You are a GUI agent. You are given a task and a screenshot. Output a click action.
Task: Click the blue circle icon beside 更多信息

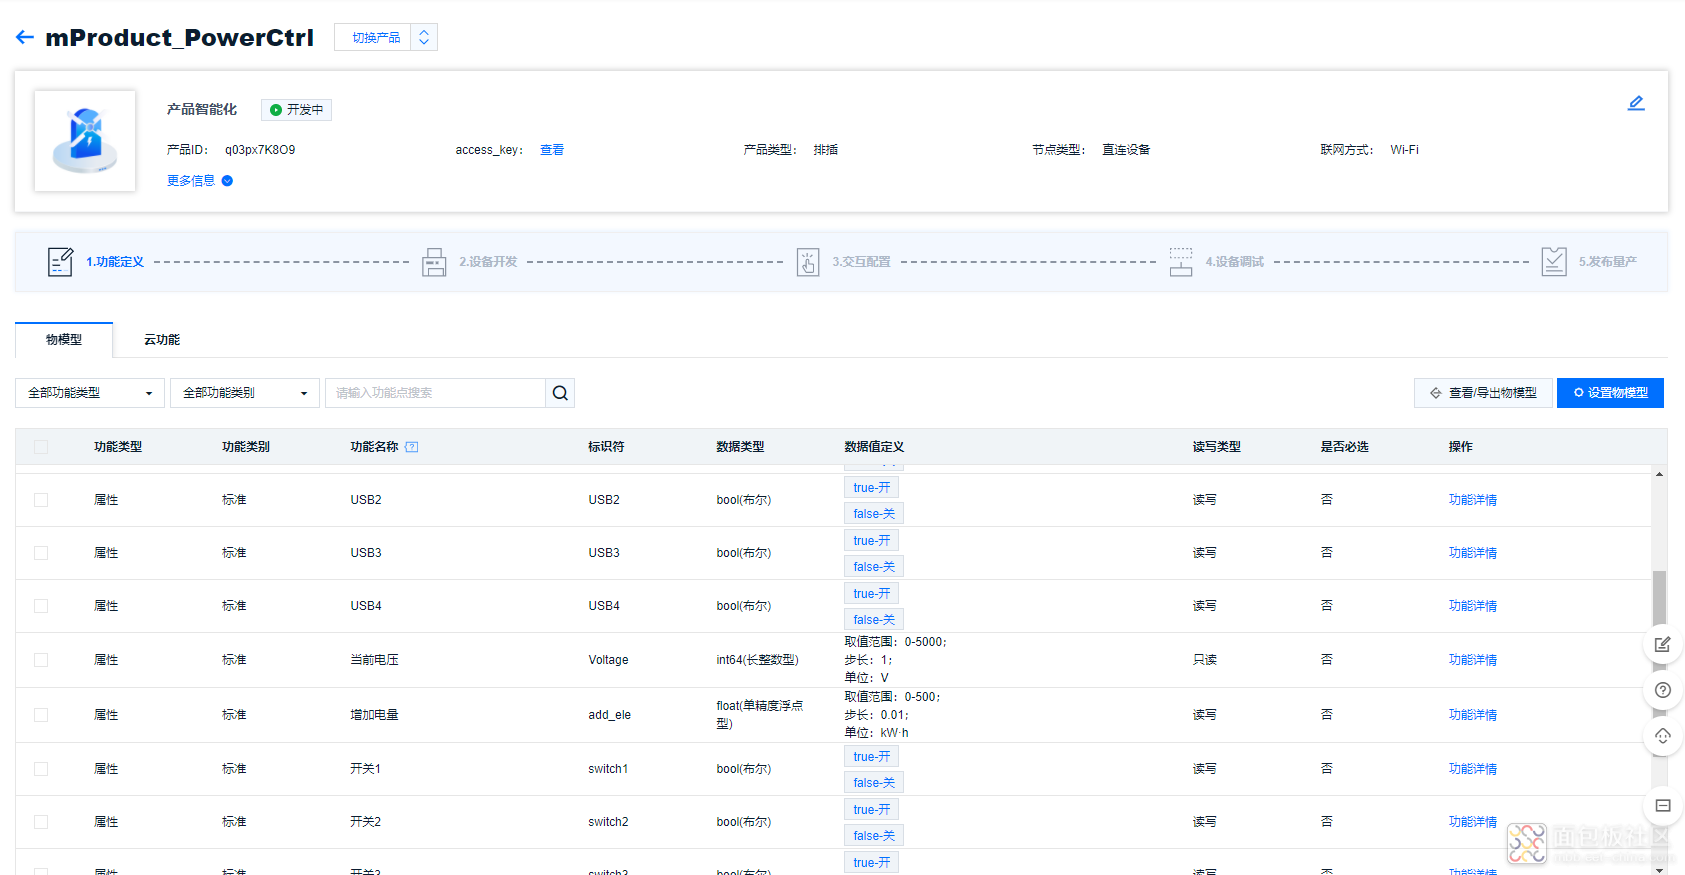(x=227, y=181)
